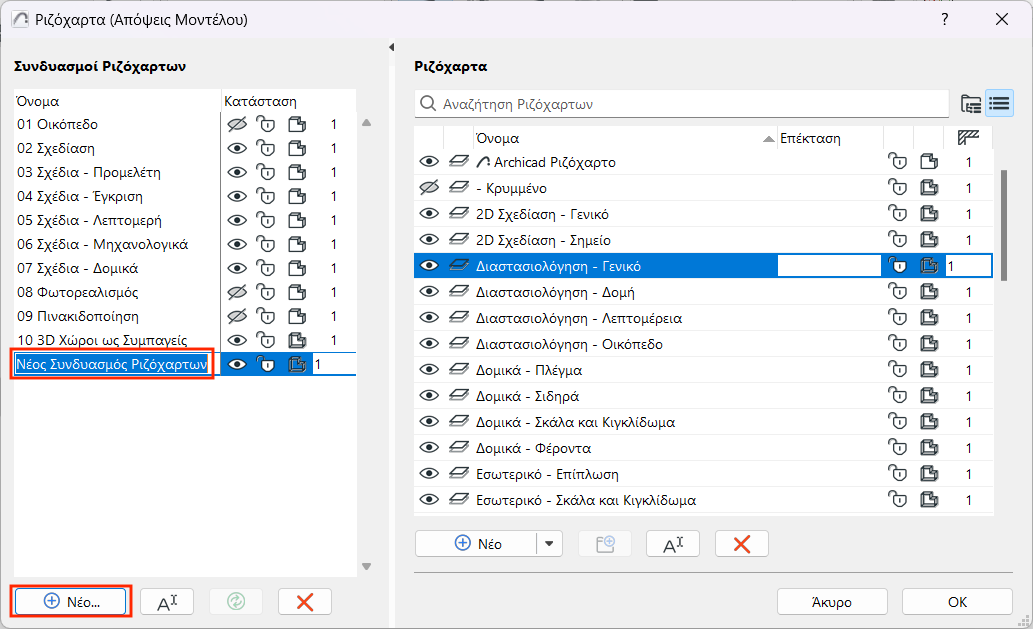Toggle visibility of 08 Φωτορεαλισμός combination
The width and height of the screenshot is (1033, 629).
pyautogui.click(x=237, y=292)
